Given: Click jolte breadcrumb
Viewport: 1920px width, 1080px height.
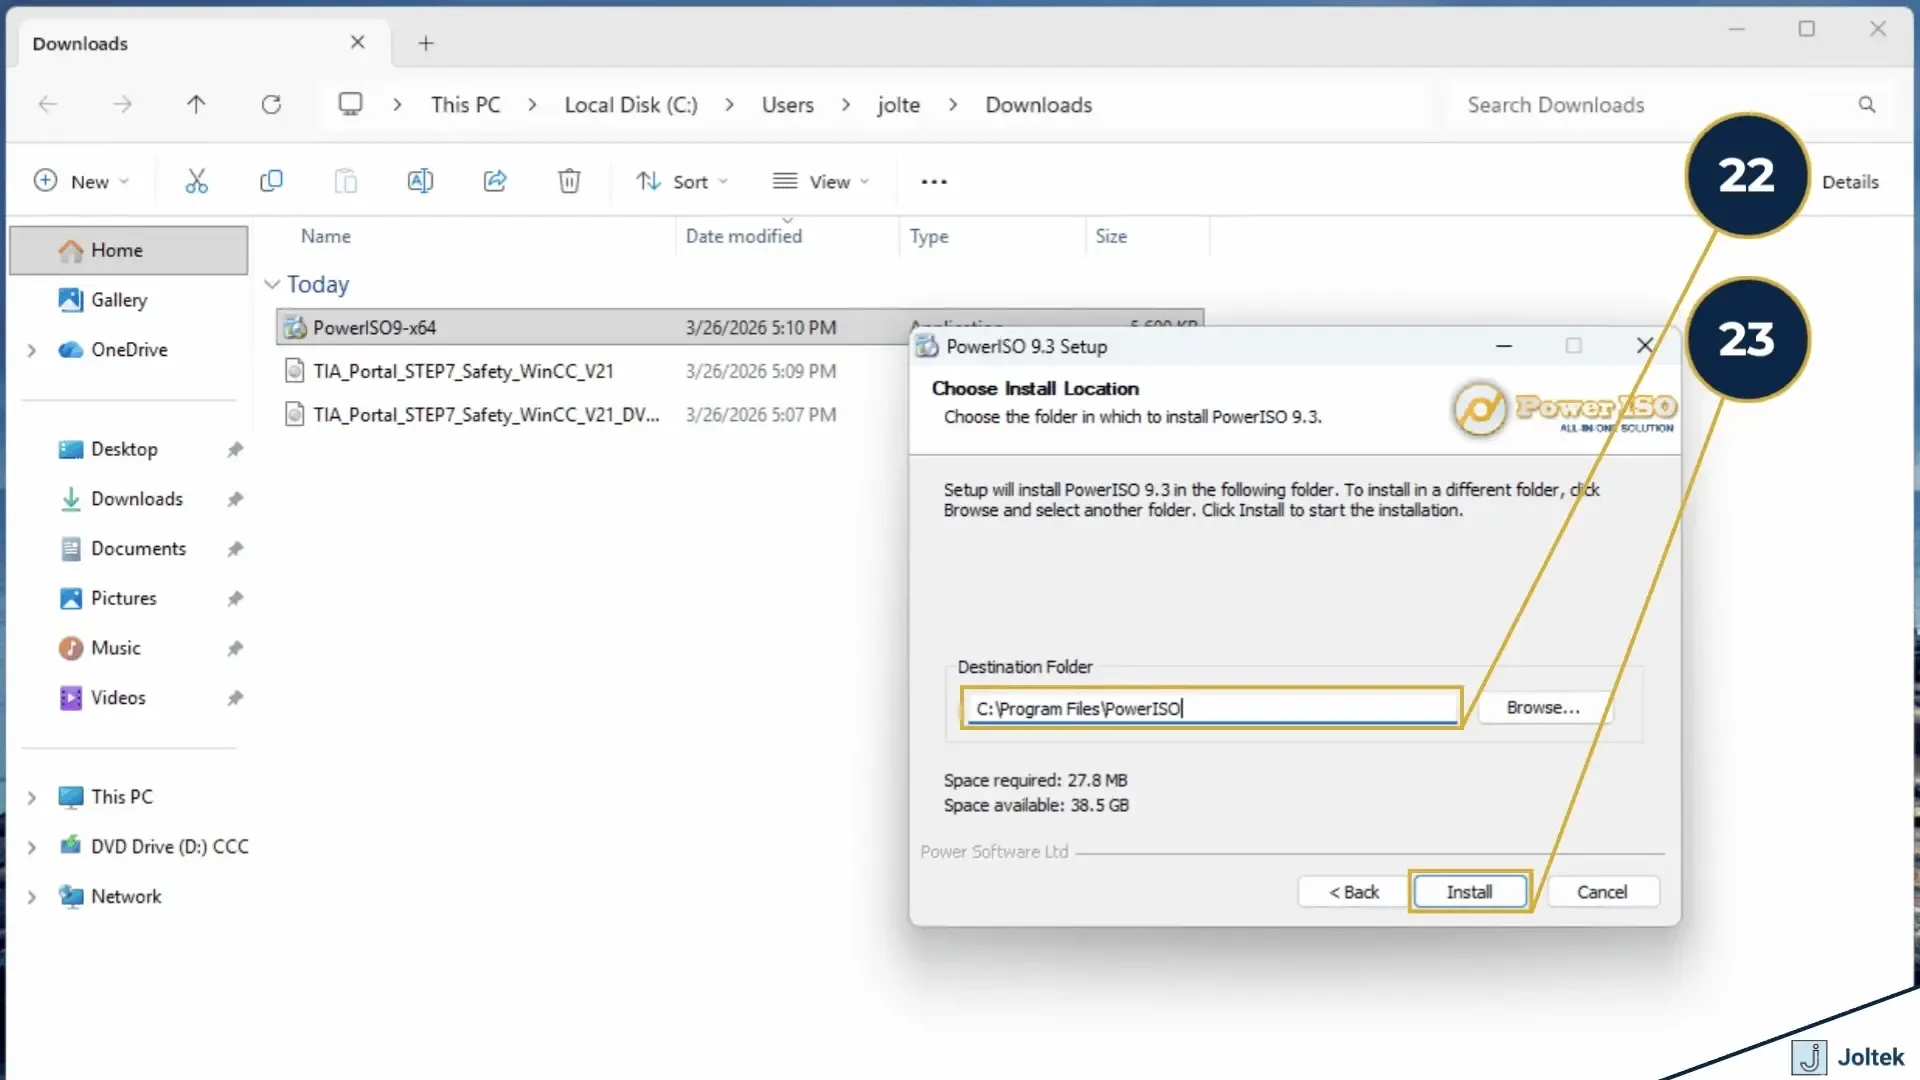Looking at the screenshot, I should pos(898,105).
